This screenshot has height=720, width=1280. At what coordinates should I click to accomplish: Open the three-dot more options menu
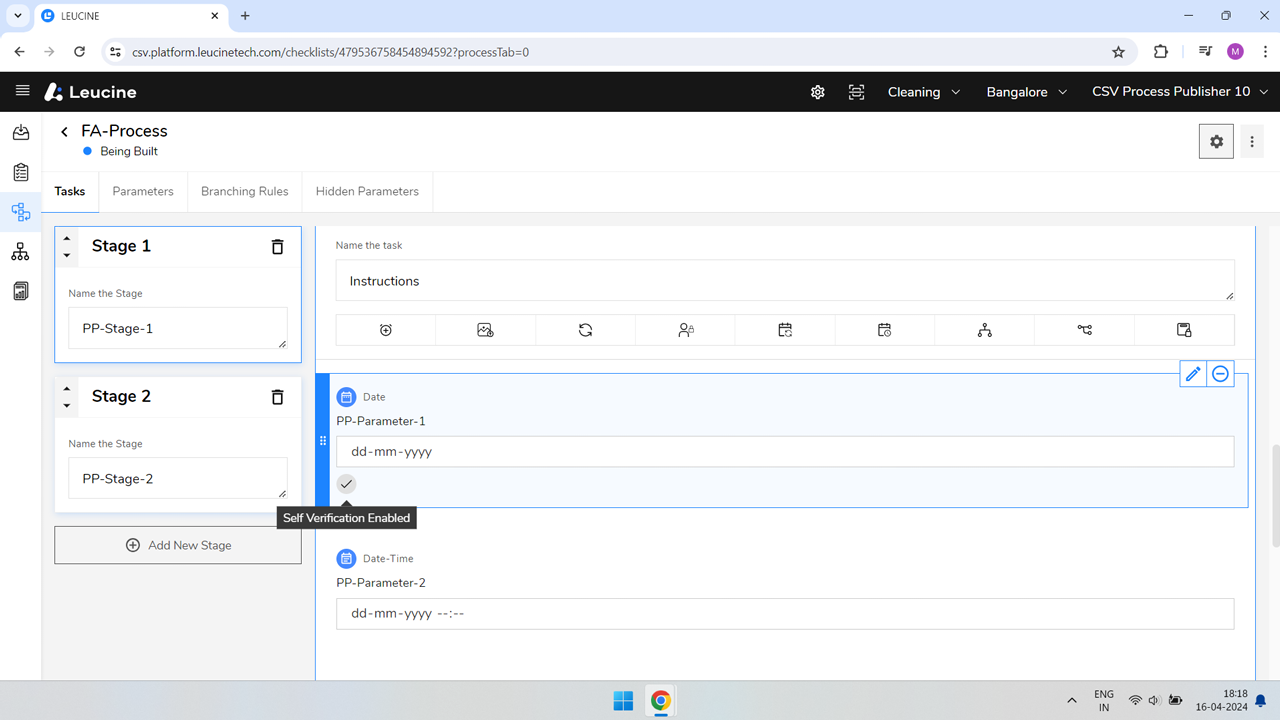(x=1252, y=142)
